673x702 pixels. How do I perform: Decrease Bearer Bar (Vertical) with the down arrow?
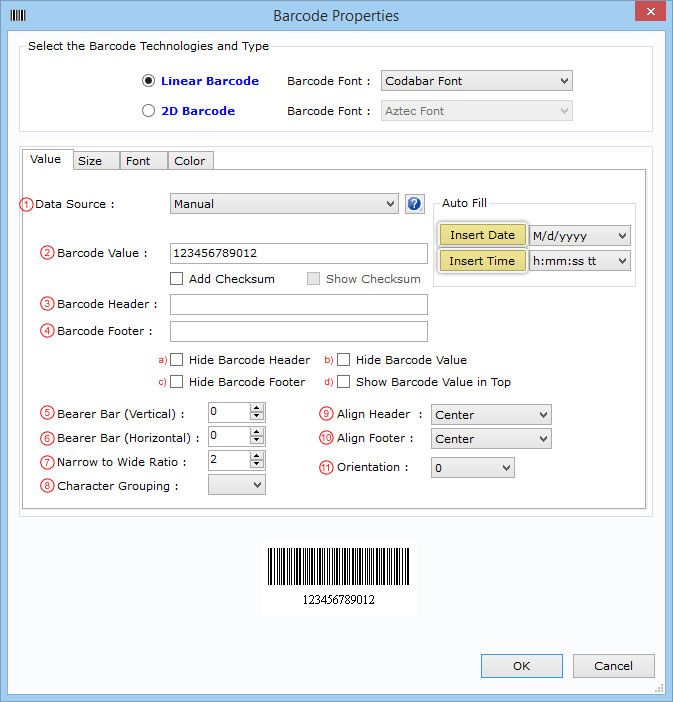(x=257, y=416)
